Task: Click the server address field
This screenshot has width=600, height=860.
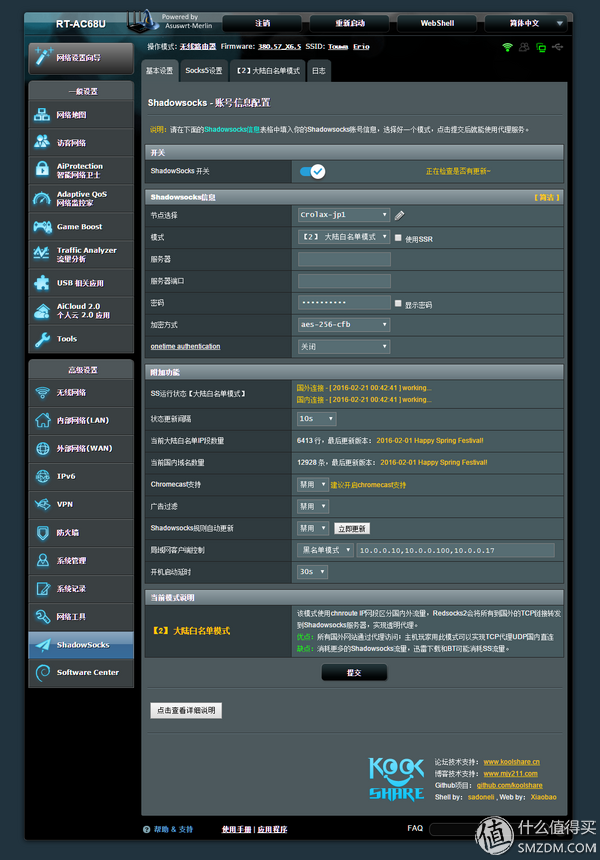Action: pyautogui.click(x=344, y=259)
